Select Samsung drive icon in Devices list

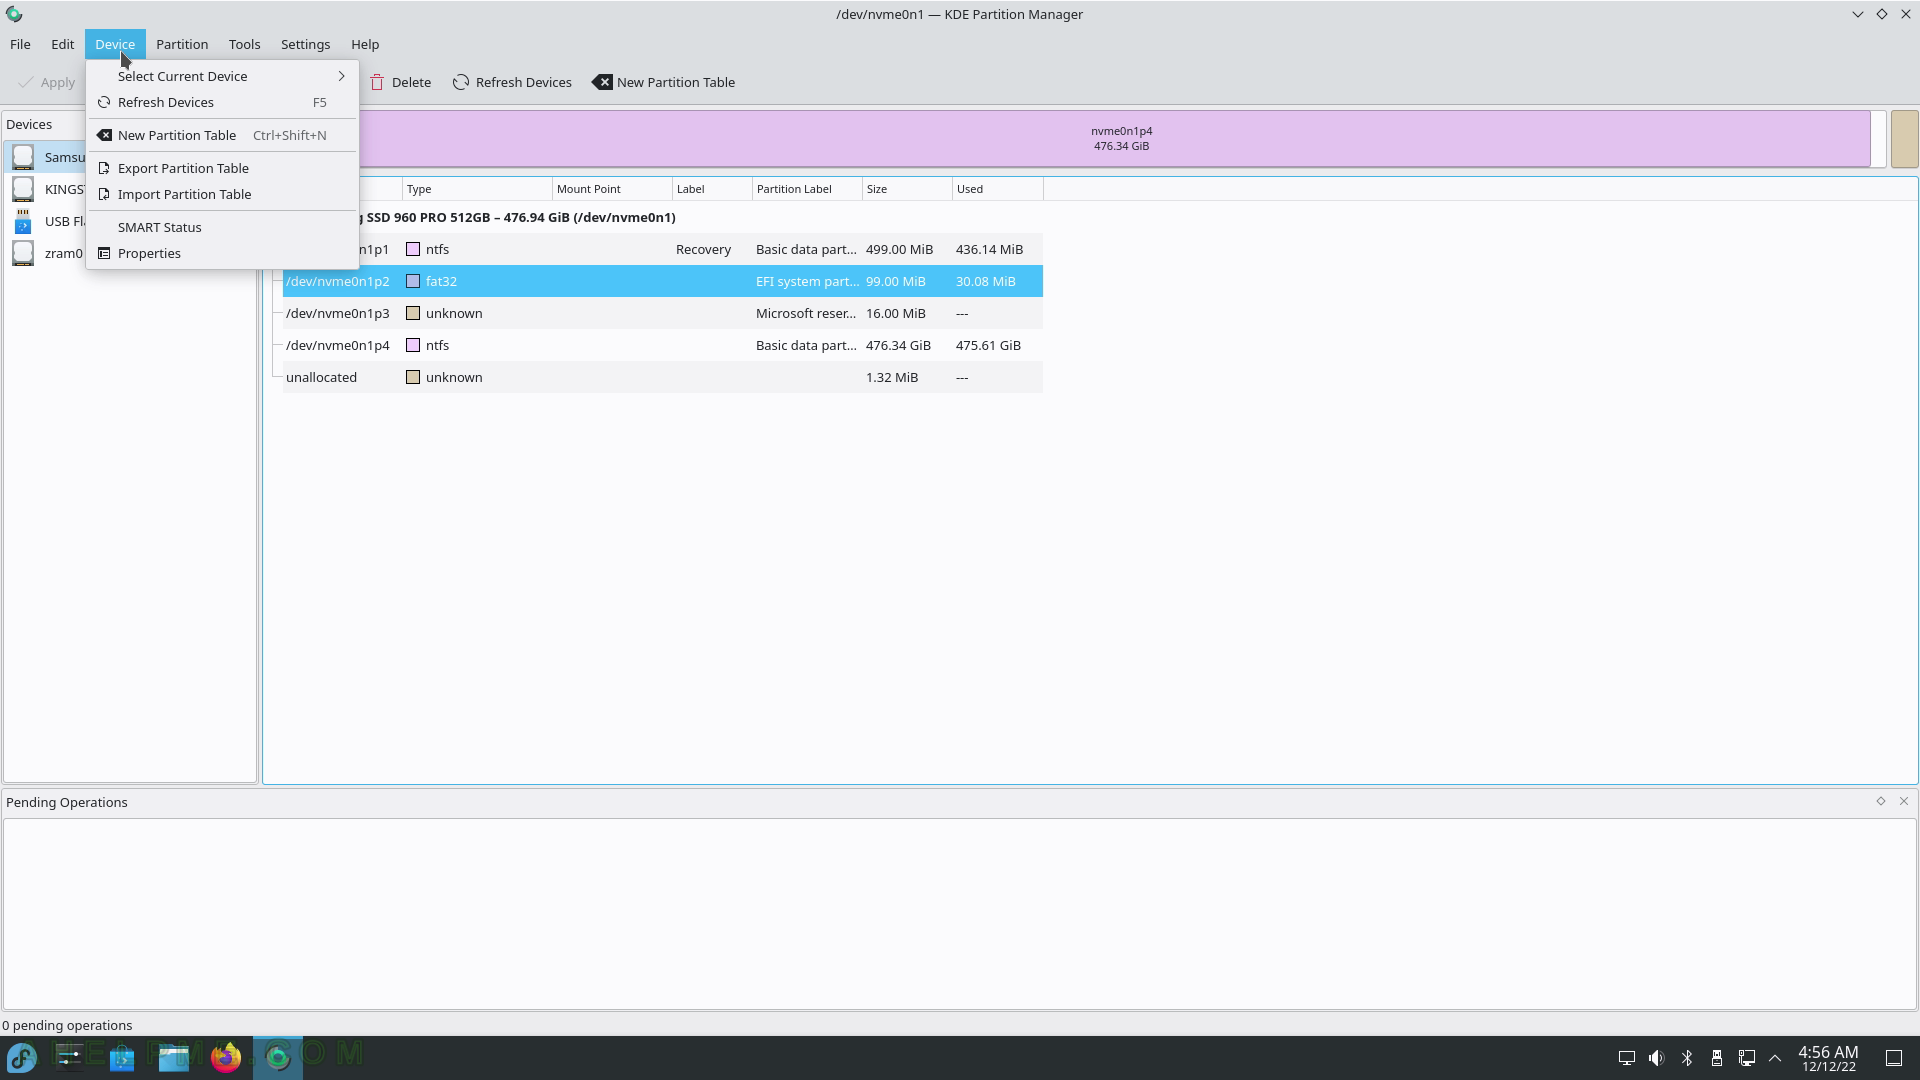23,157
